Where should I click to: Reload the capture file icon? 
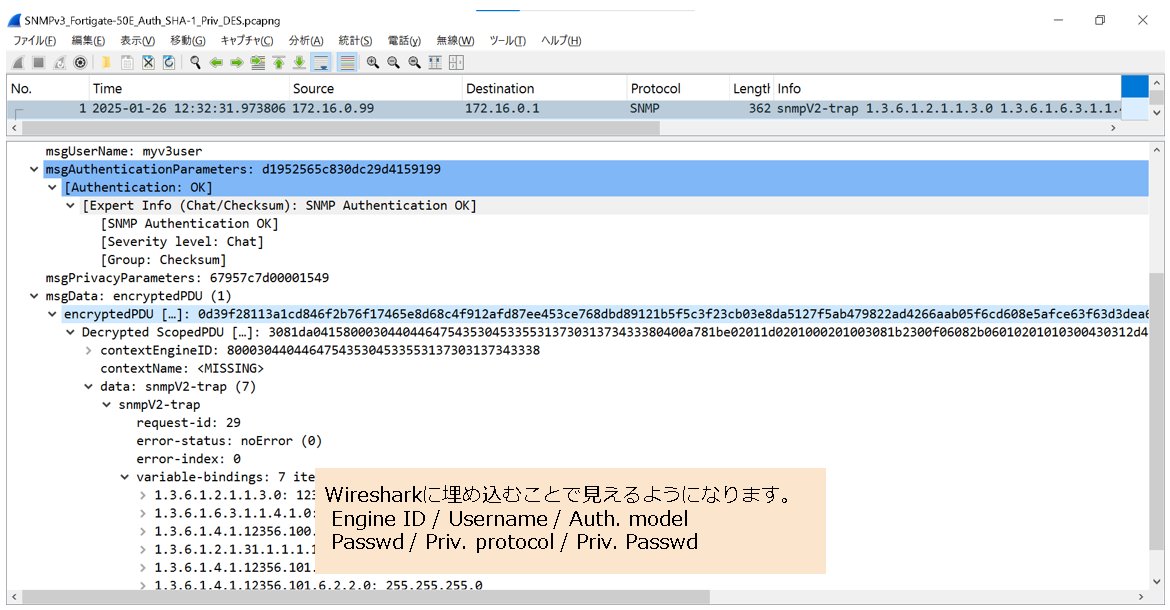169,63
